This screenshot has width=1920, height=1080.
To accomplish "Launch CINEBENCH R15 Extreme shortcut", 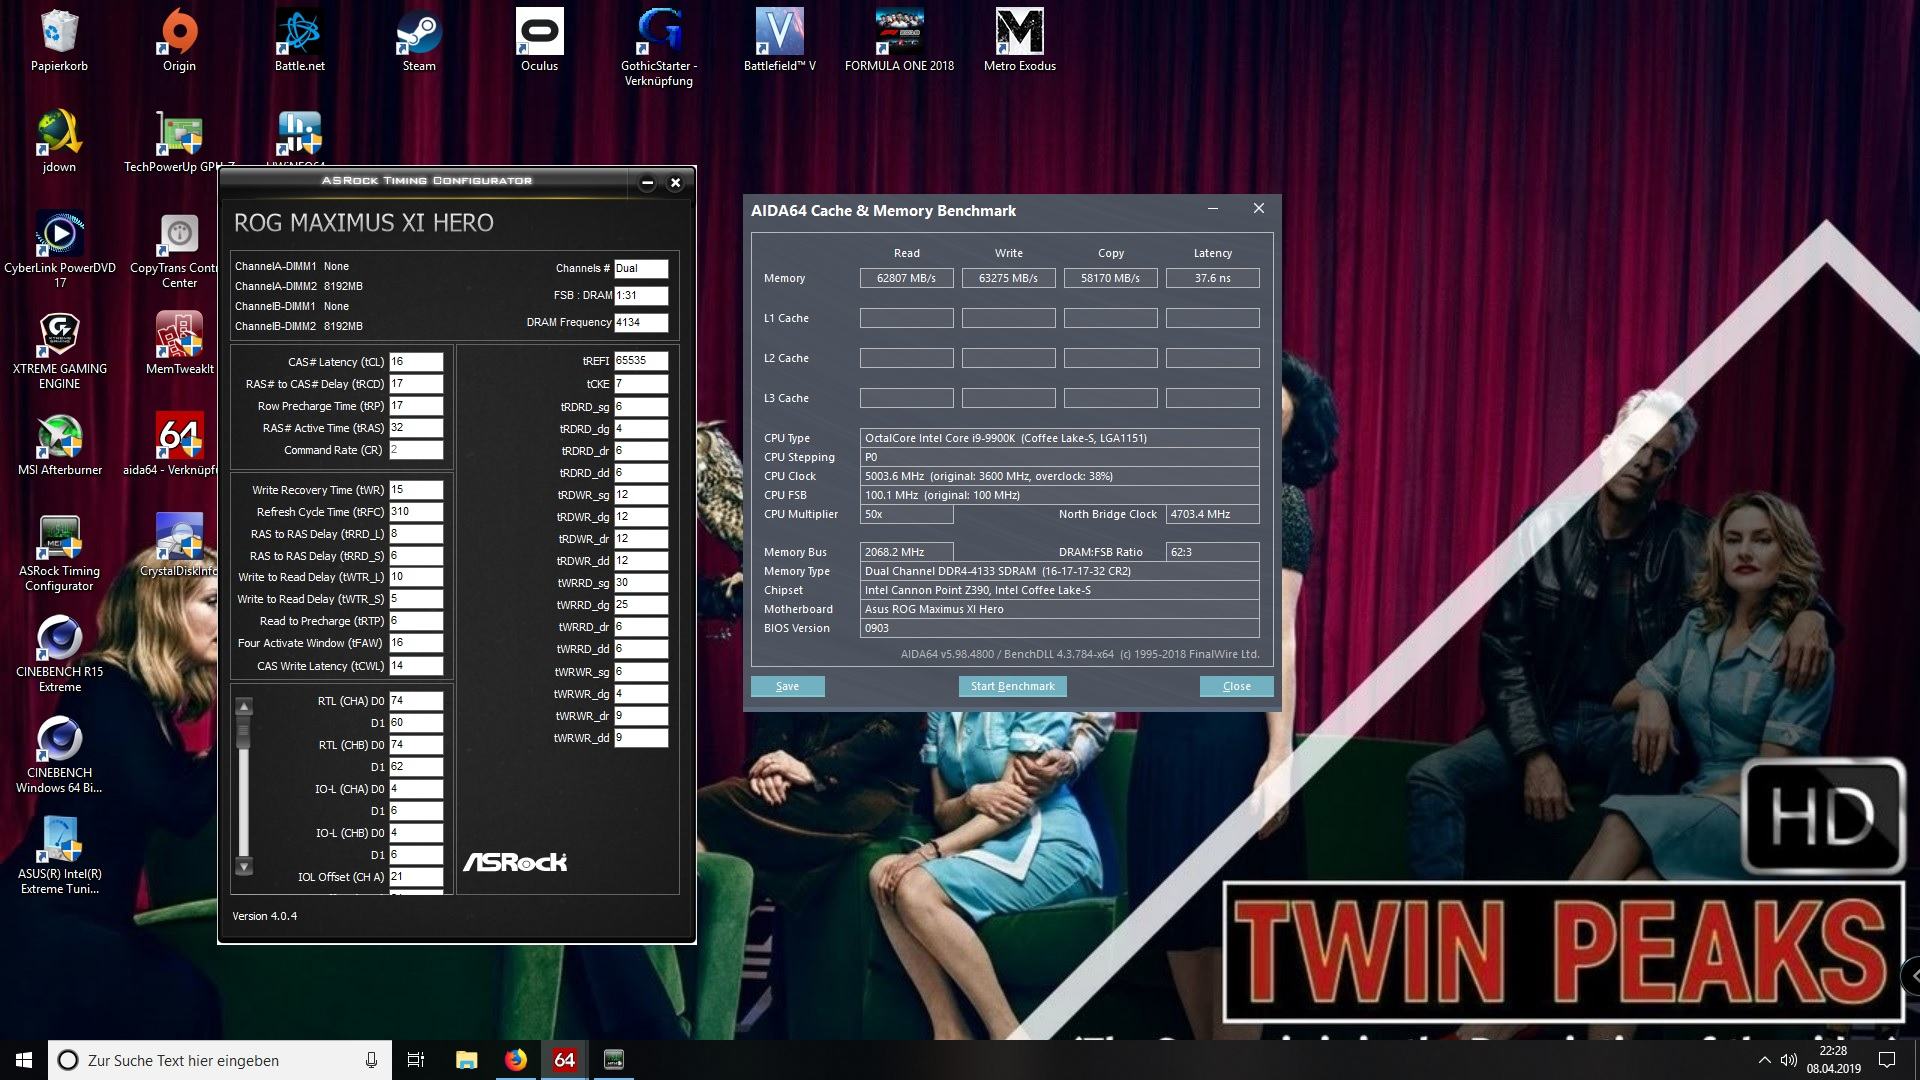I will 59,653.
